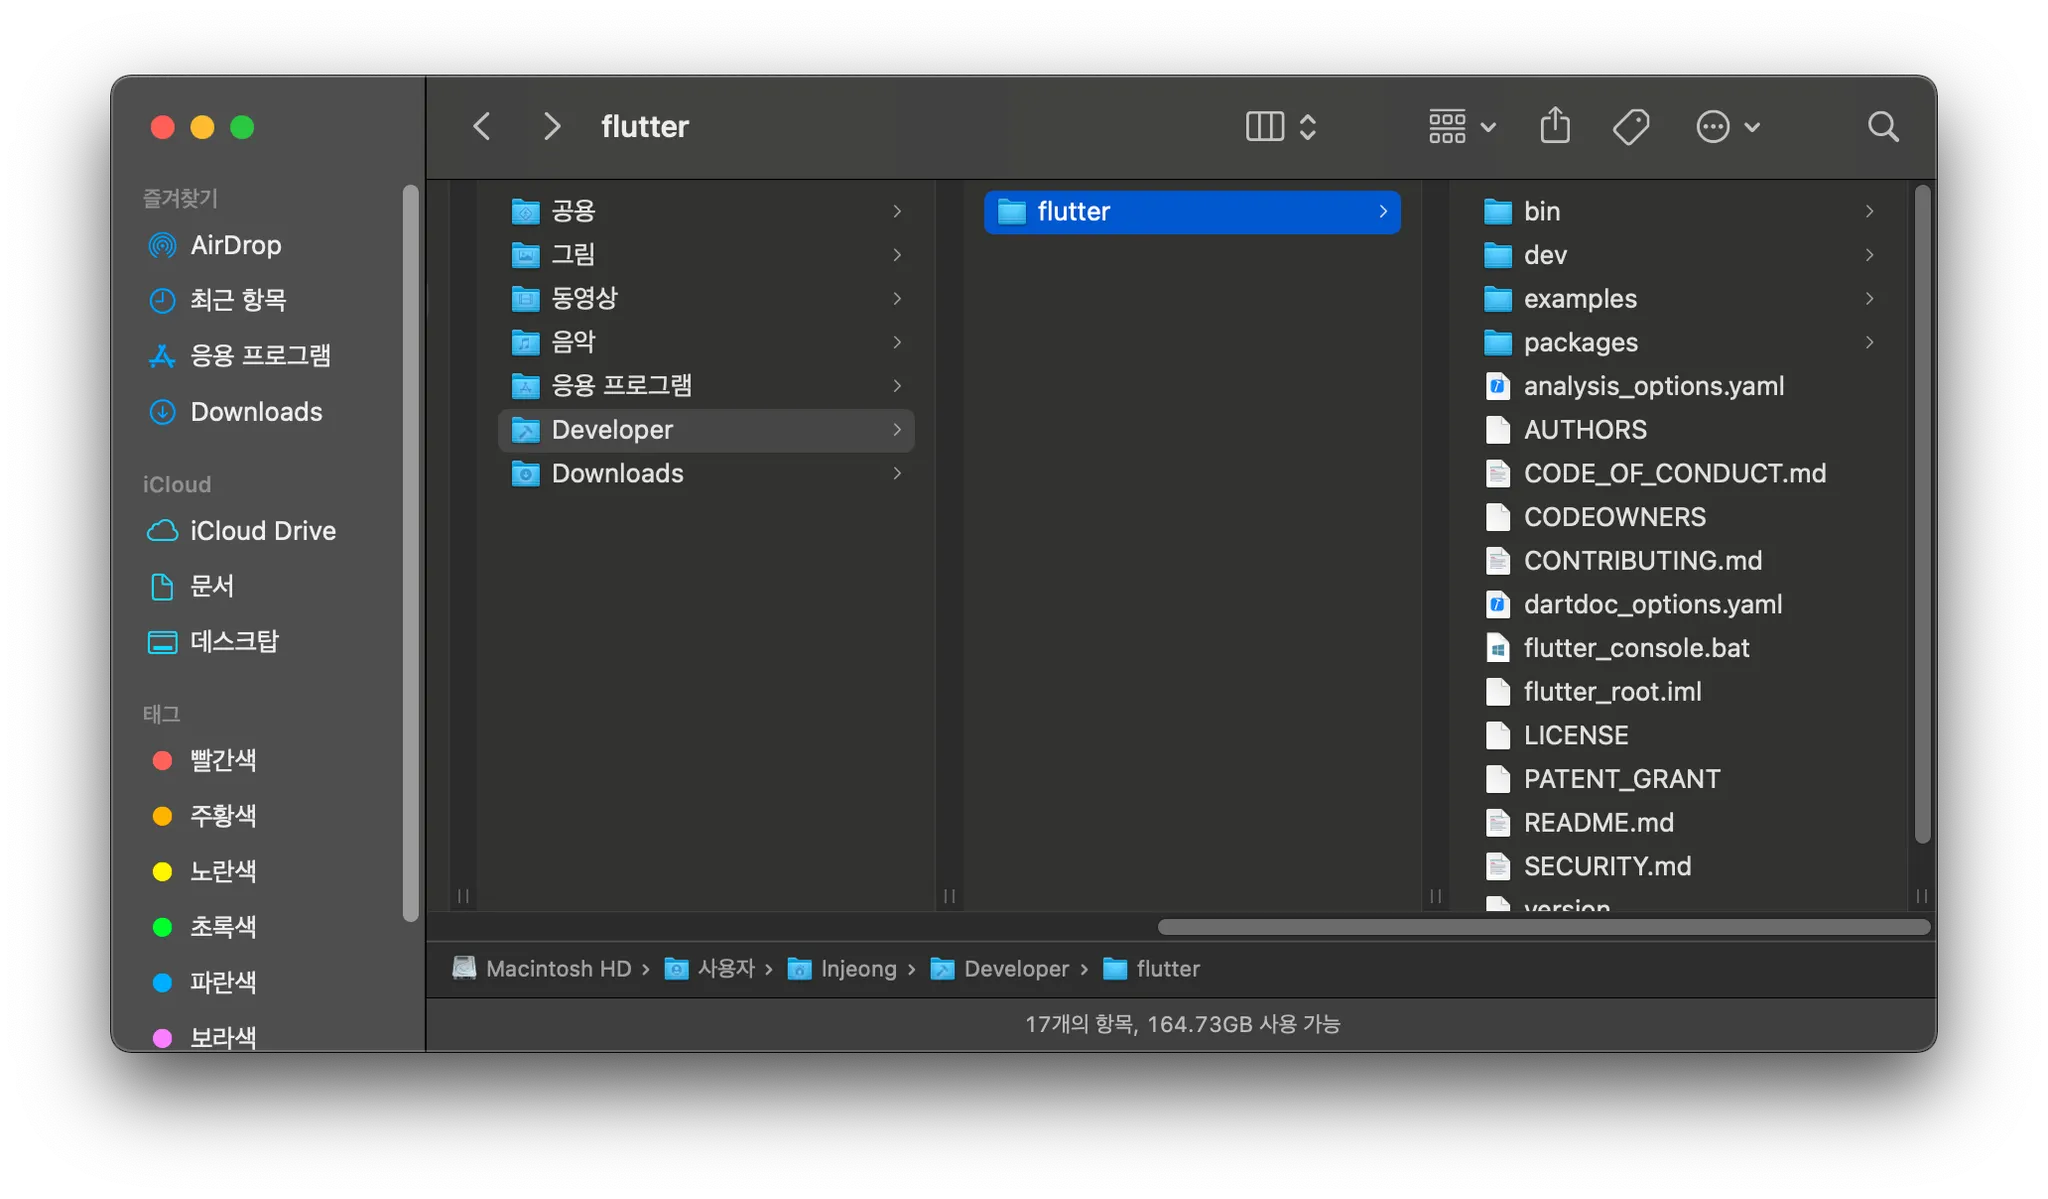
Task: Click the Share toolbar icon
Action: click(1554, 127)
